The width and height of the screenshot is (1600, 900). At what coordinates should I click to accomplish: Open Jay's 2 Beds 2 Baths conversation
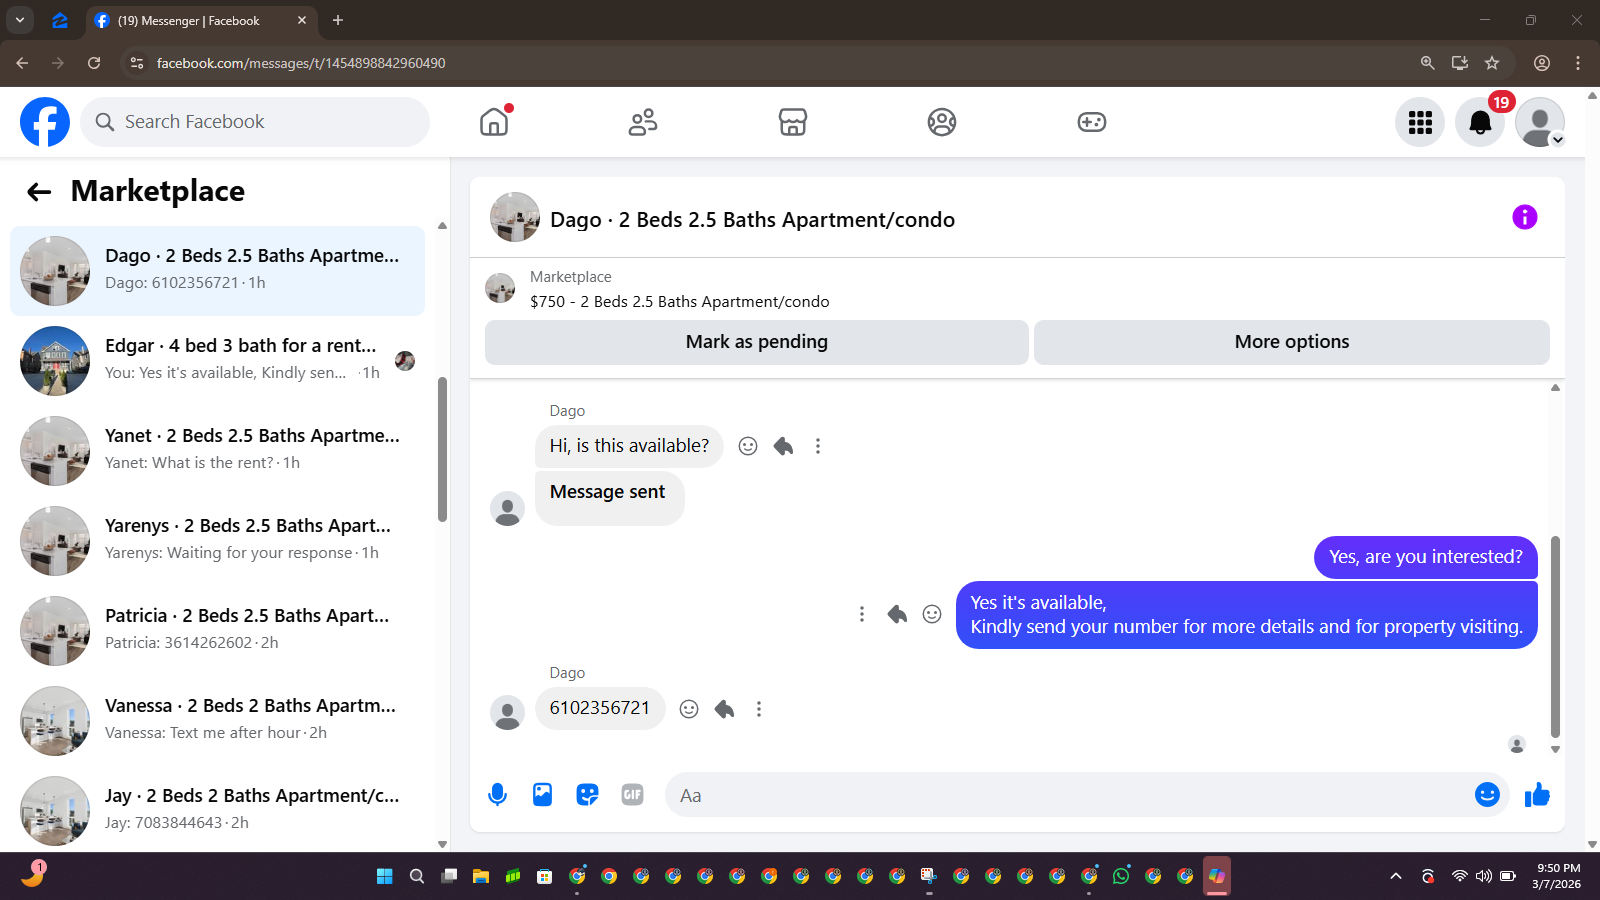217,811
